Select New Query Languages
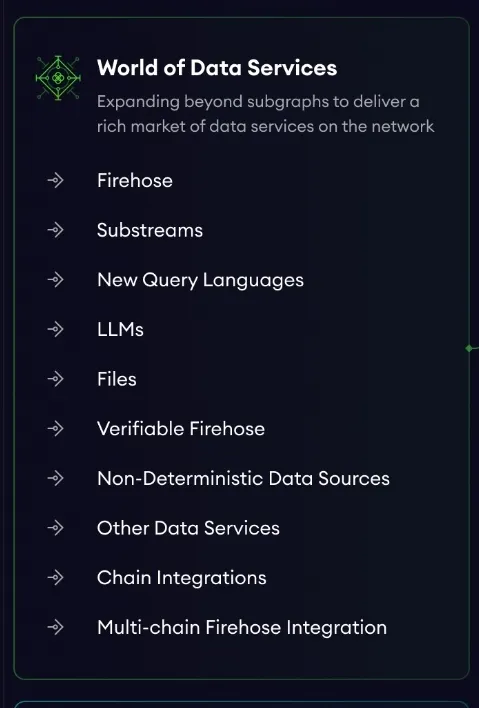Viewport: 479px width, 708px height. coord(200,280)
